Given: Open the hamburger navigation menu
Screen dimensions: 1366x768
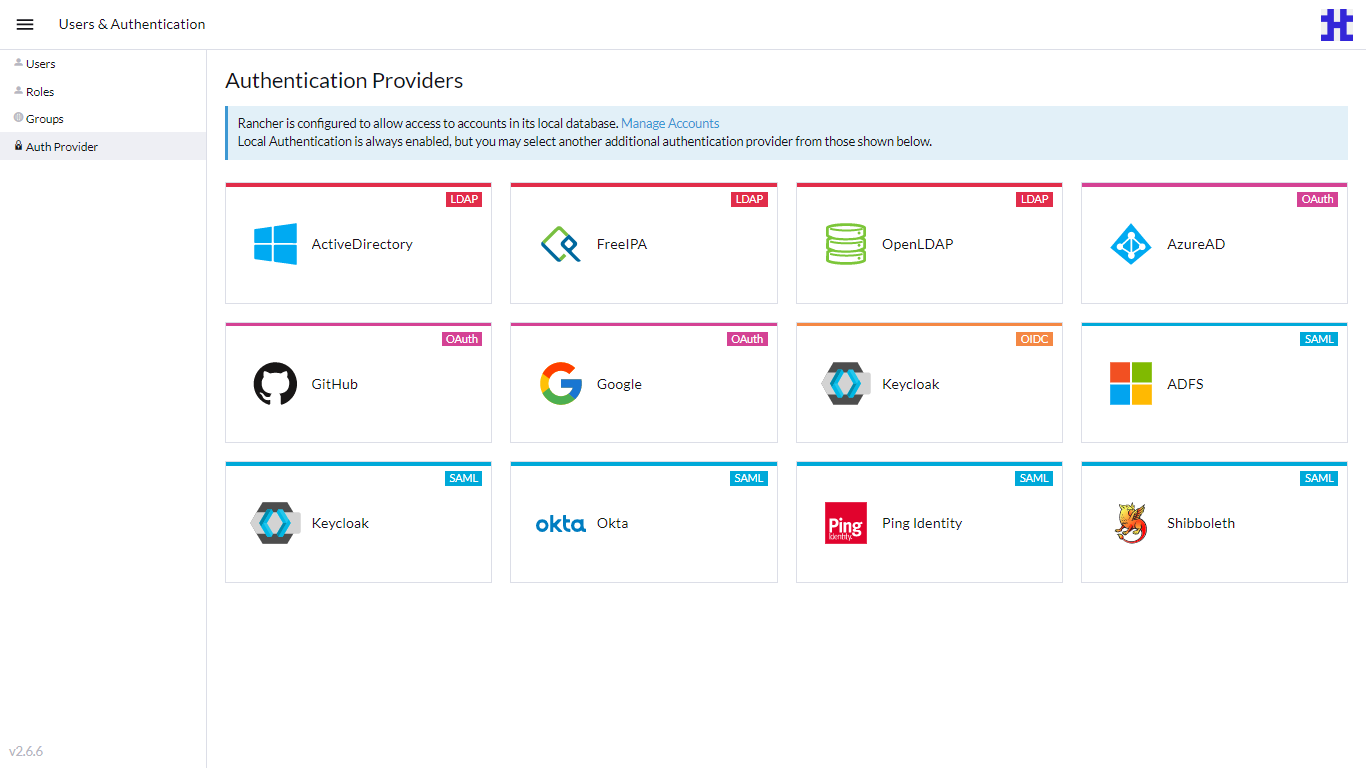Looking at the screenshot, I should pos(25,24).
